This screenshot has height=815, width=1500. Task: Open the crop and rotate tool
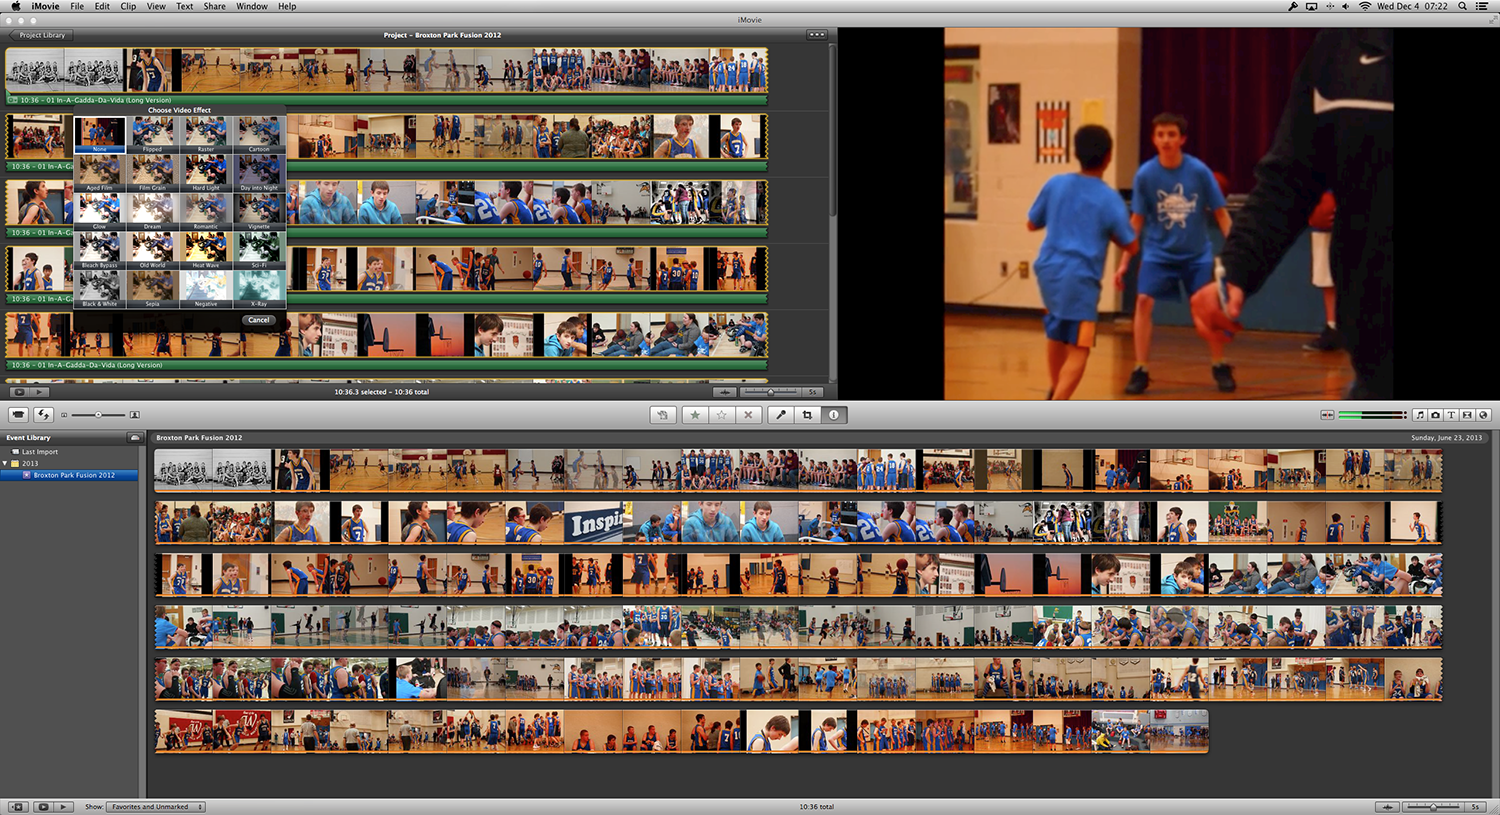pos(807,415)
